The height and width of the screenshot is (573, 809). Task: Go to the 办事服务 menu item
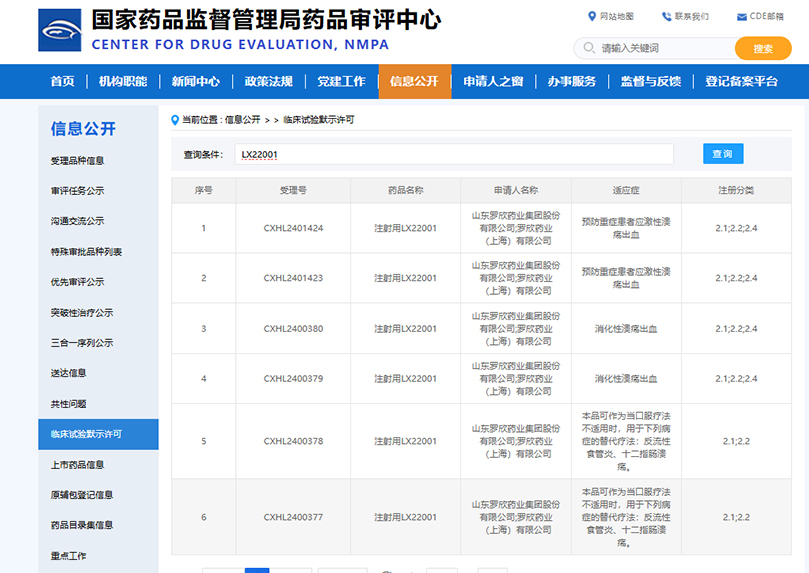point(571,82)
